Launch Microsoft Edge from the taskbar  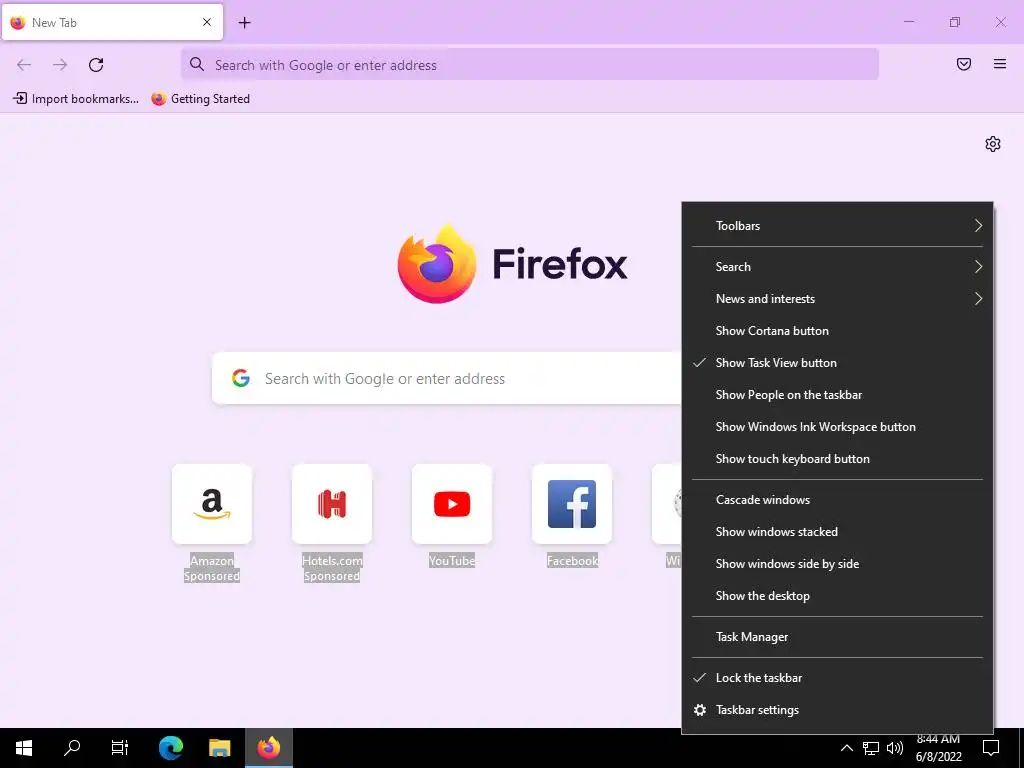pos(171,748)
